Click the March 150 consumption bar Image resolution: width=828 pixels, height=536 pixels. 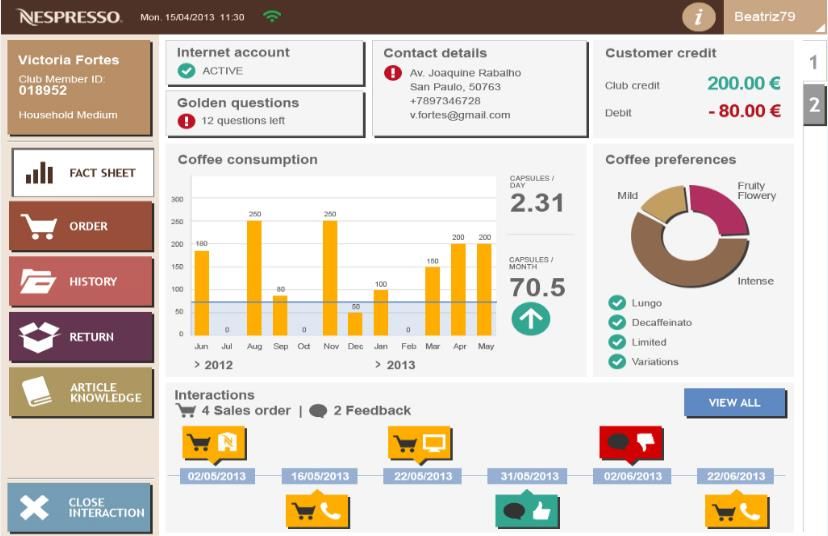pos(432,301)
